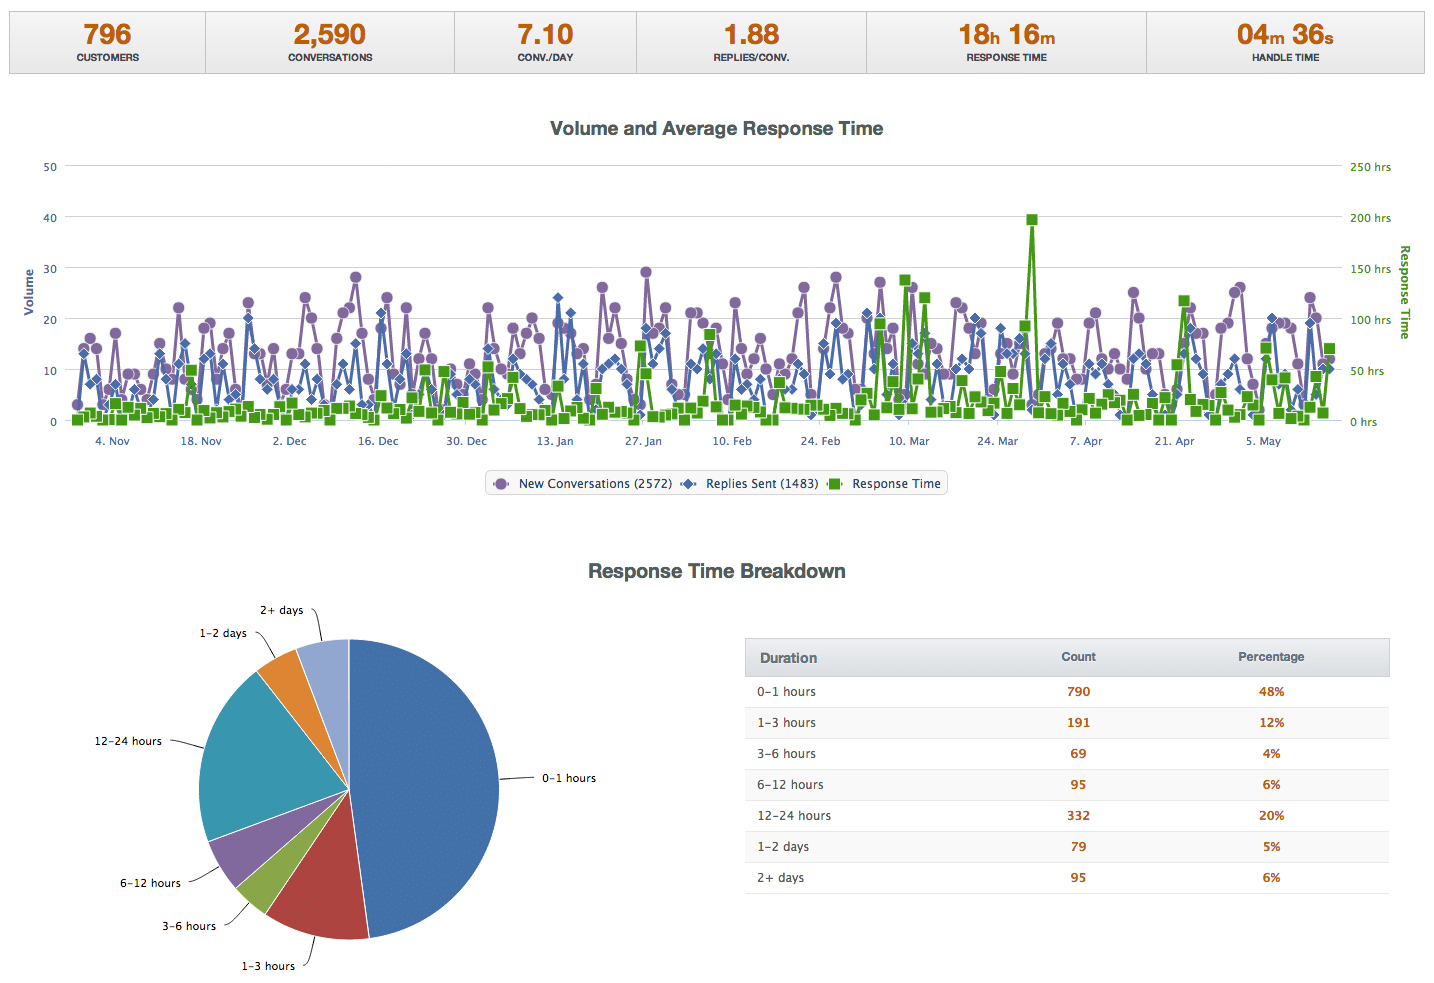
Task: Open the 2,590 Conversations stat tile
Action: (x=330, y=43)
